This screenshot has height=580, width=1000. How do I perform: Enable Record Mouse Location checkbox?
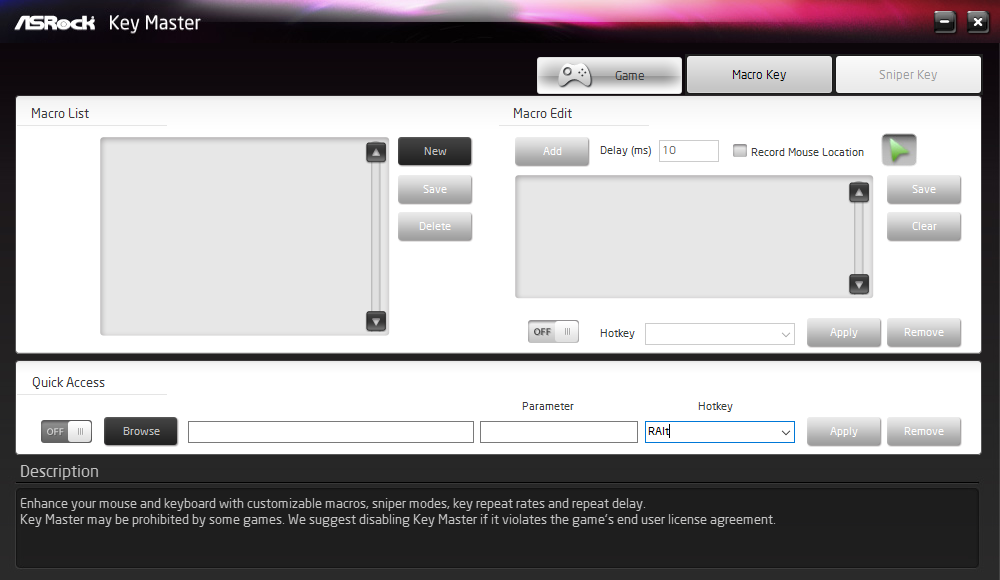click(x=740, y=151)
